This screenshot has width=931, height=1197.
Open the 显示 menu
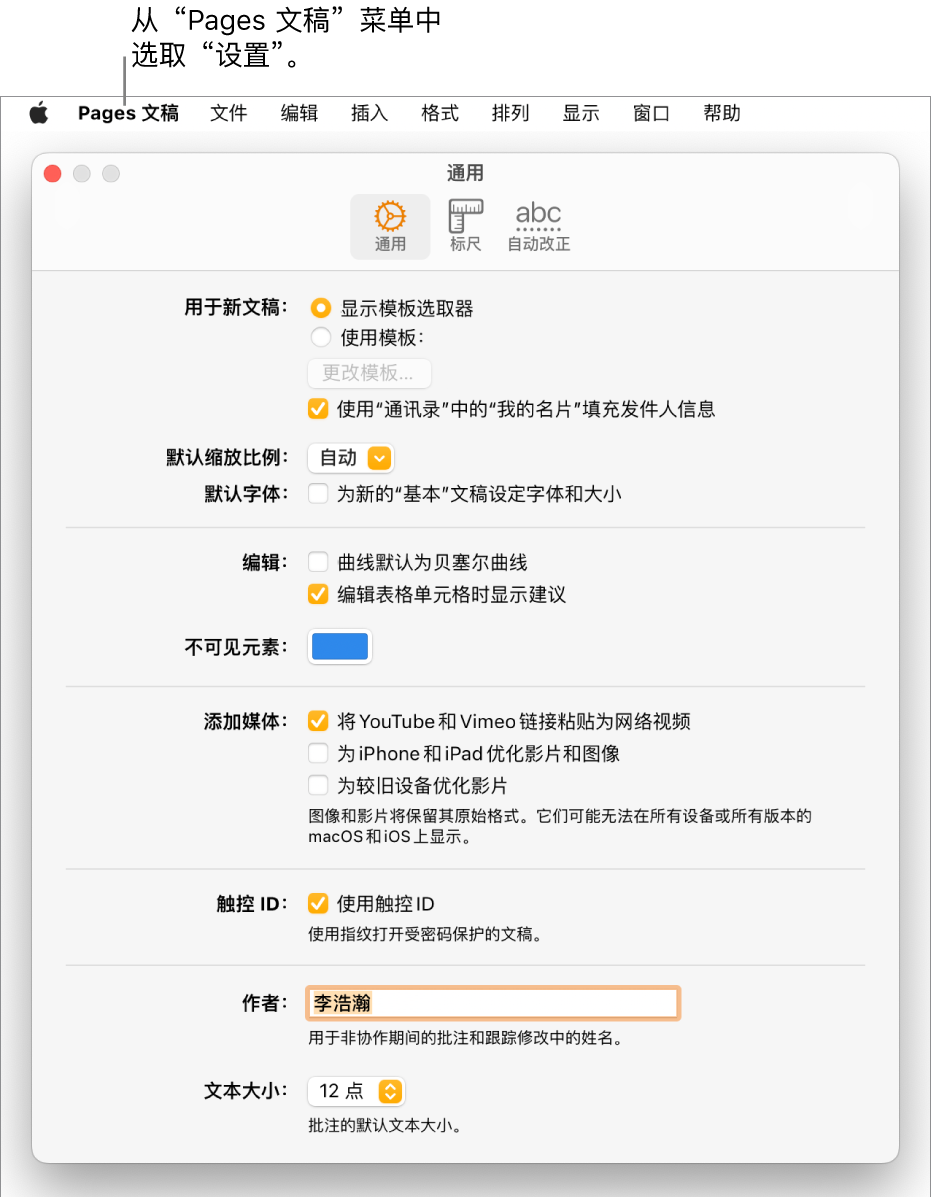(x=581, y=113)
